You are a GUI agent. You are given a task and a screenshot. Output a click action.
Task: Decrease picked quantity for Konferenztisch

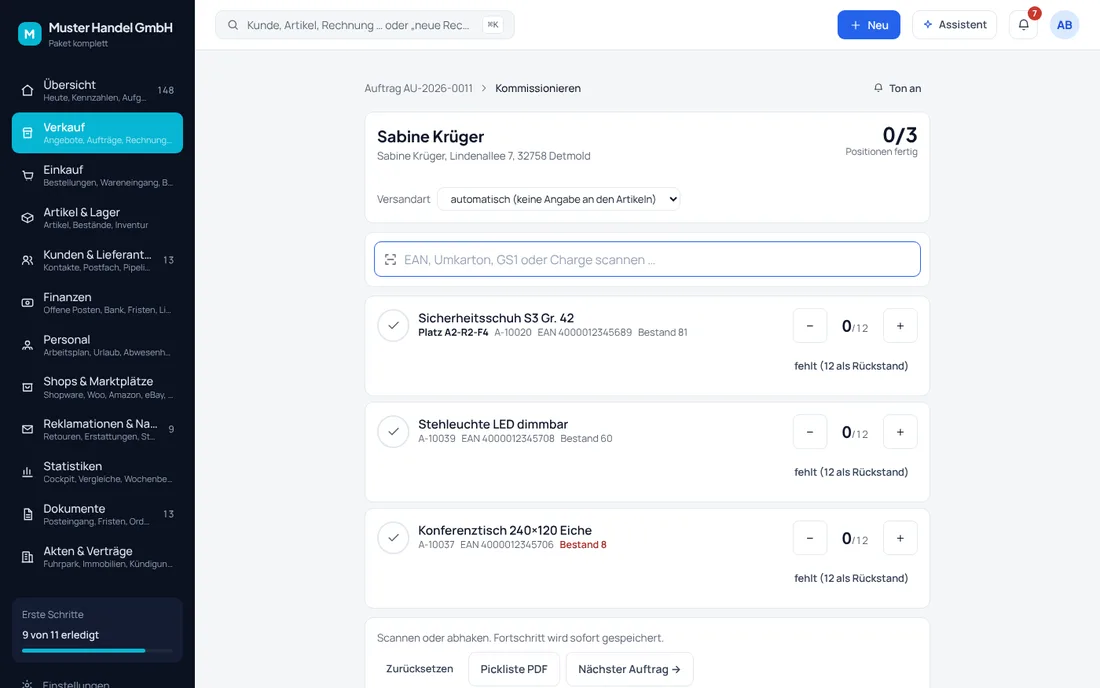pos(810,538)
